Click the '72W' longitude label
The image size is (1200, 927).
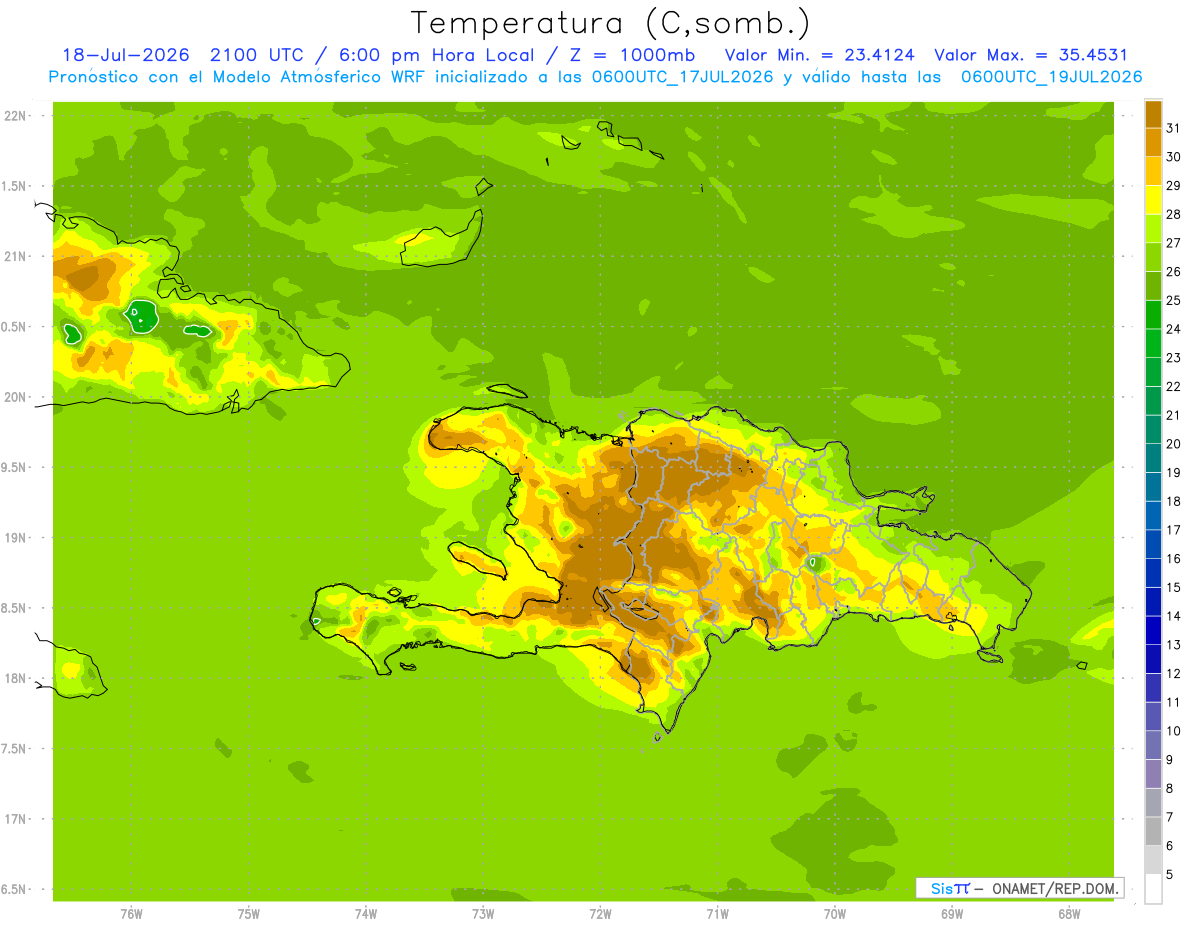[x=600, y=914]
